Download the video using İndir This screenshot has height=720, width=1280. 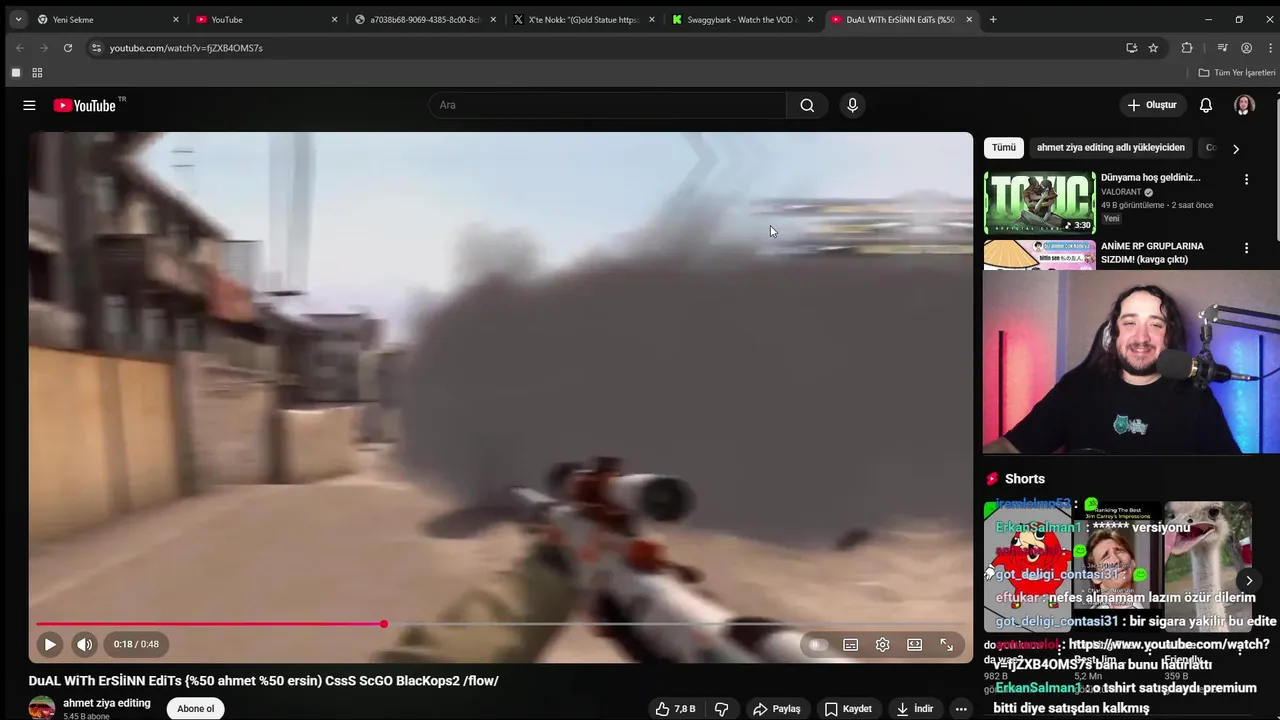pos(915,709)
